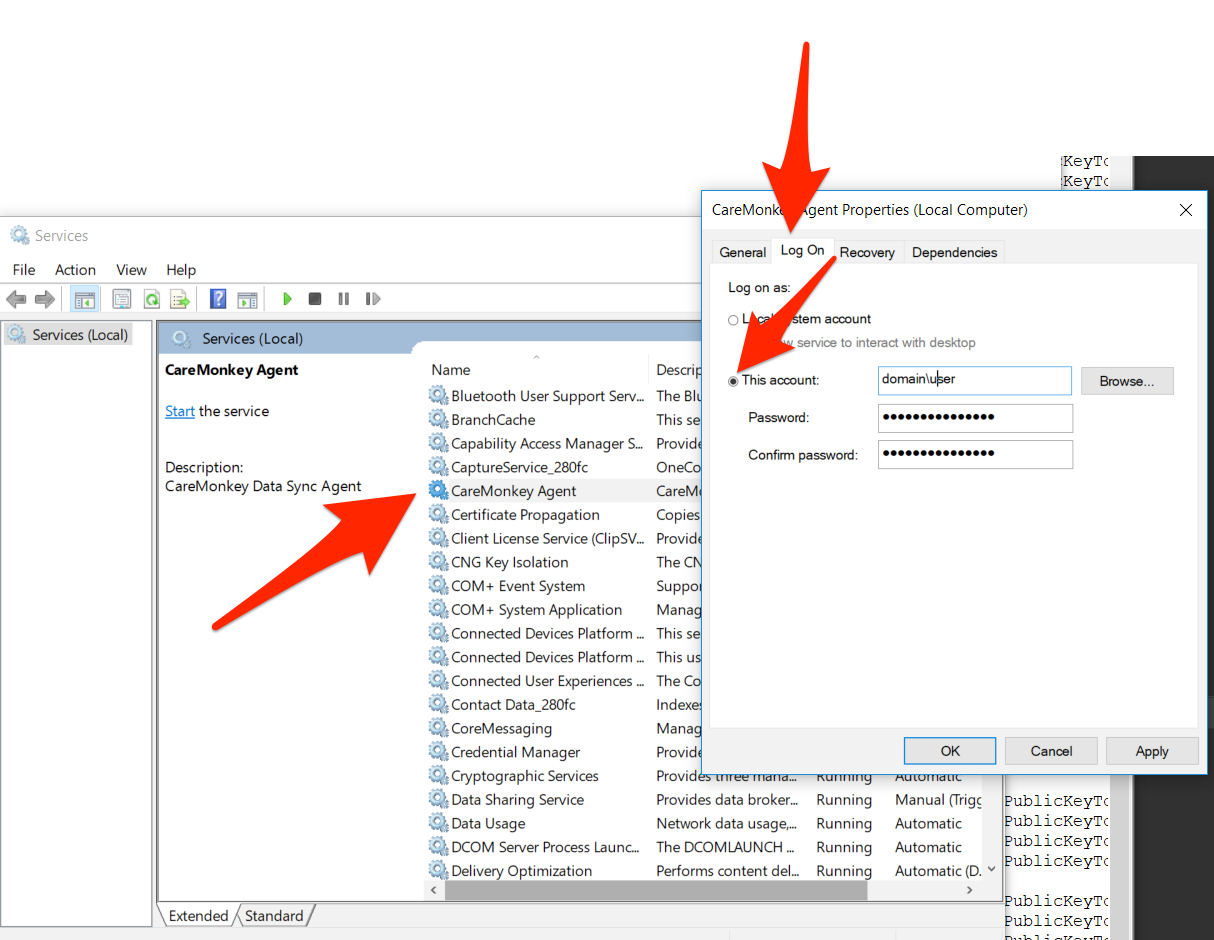
Task: Click the gear icon beside CareMonkey Agent
Action: click(x=438, y=491)
